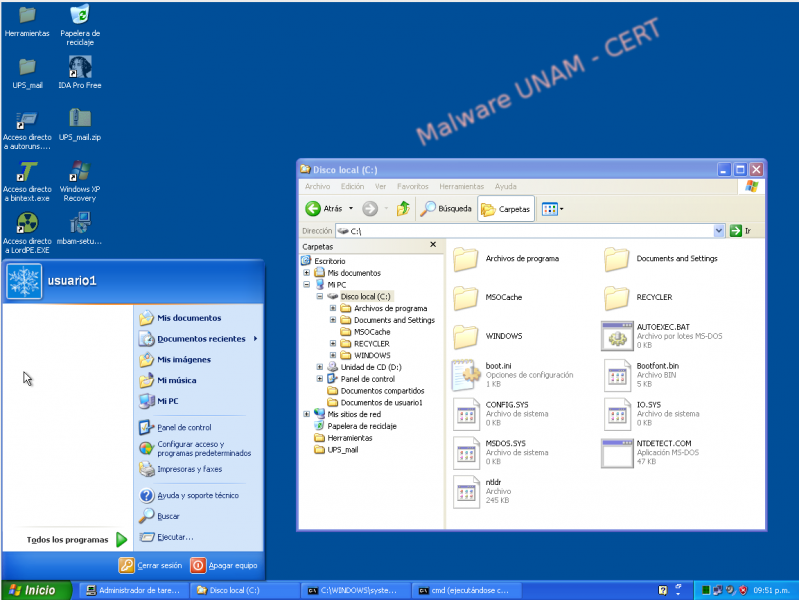
Task: Open the Herramientas desktop folder
Action: pos(27,21)
